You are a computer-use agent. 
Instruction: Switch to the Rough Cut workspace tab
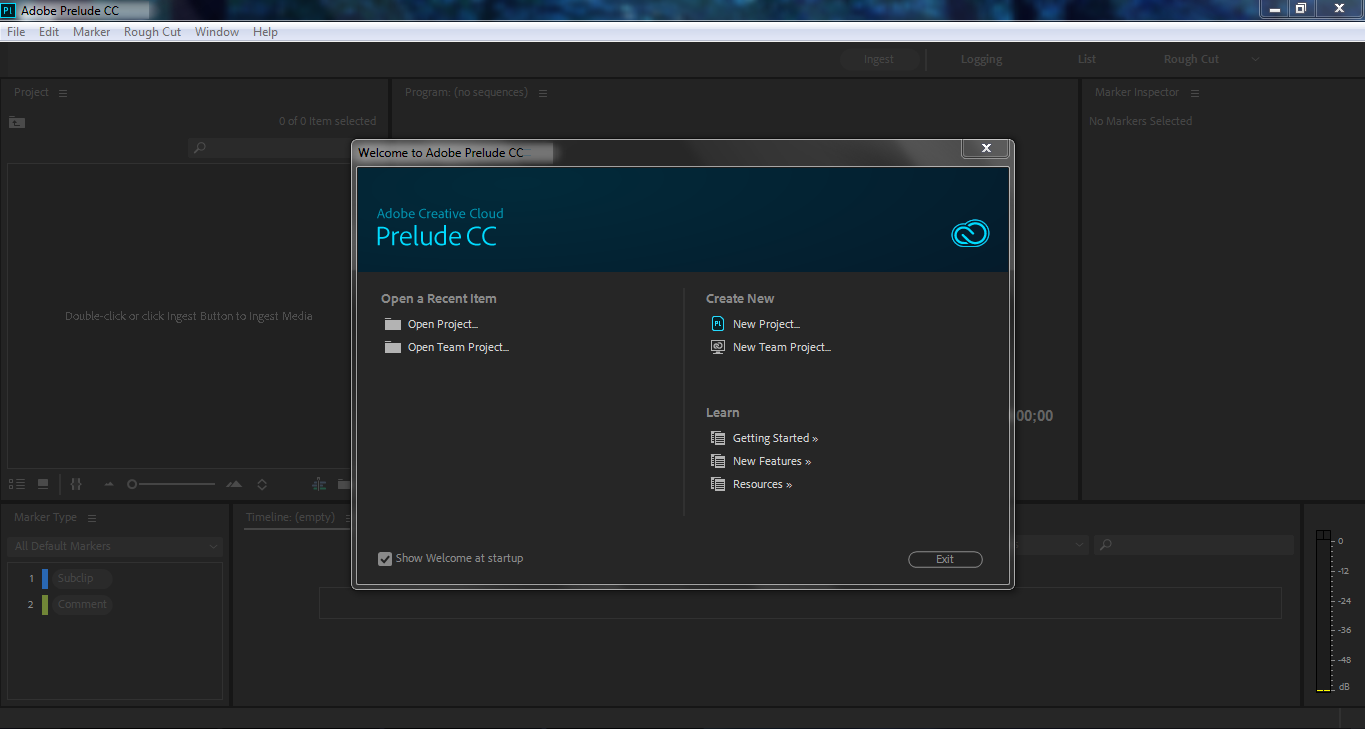(x=1191, y=60)
